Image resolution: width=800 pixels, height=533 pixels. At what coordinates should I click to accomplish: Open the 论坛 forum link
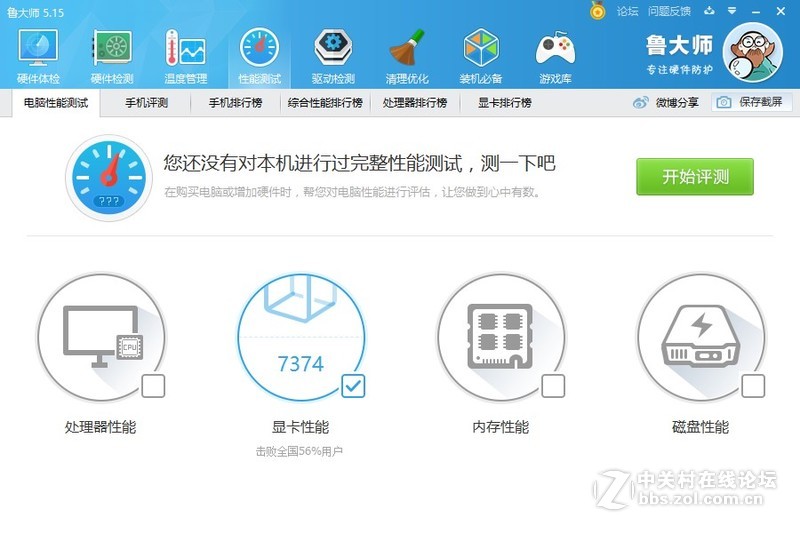628,11
